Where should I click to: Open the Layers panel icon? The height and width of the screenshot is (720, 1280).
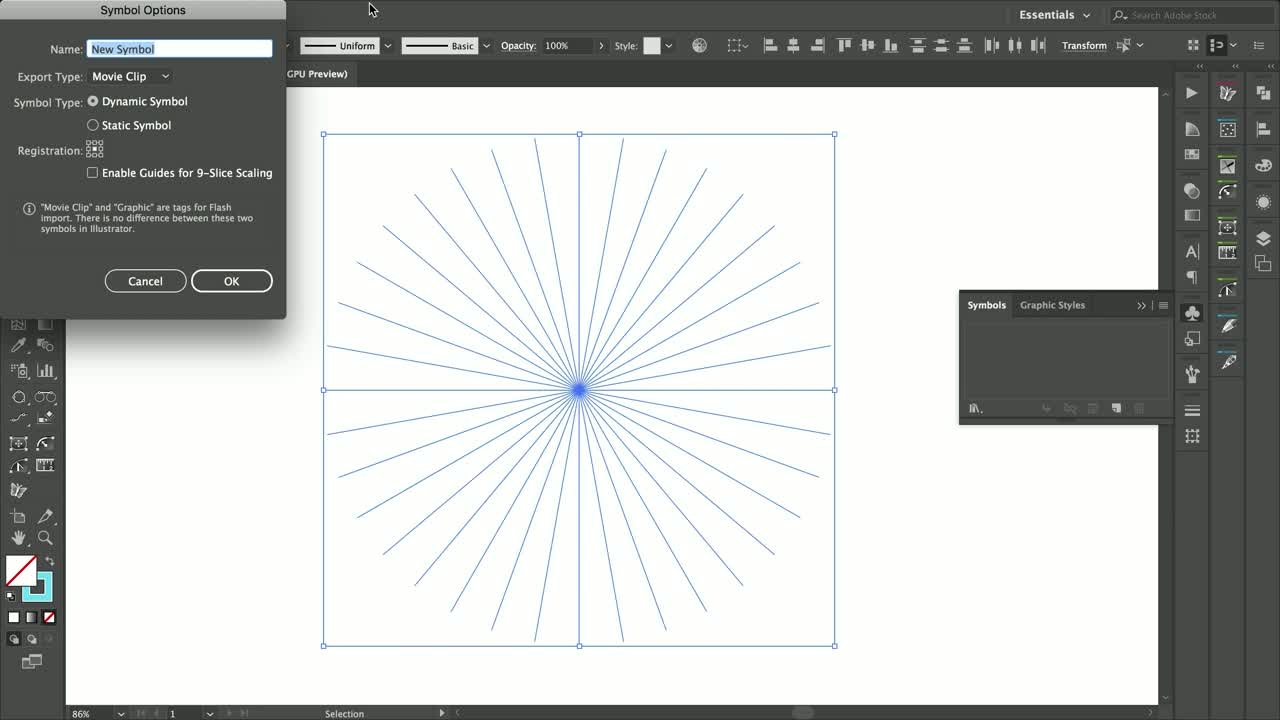1263,238
